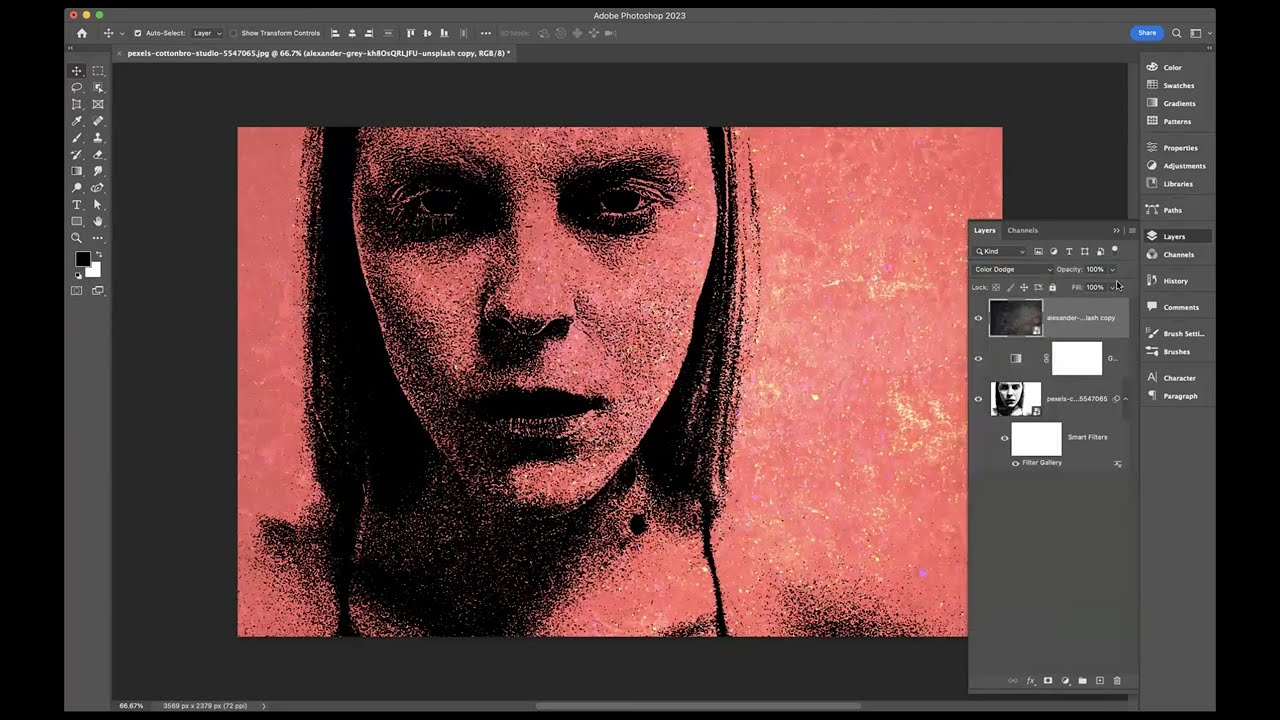Select the Pen tool
This screenshot has width=1280, height=720.
pyautogui.click(x=98, y=188)
